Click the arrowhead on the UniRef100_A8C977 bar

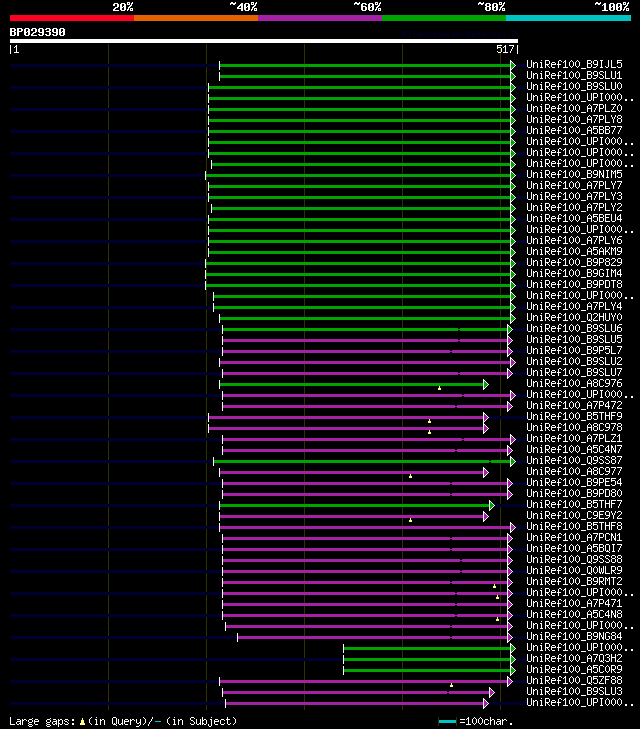pos(486,472)
